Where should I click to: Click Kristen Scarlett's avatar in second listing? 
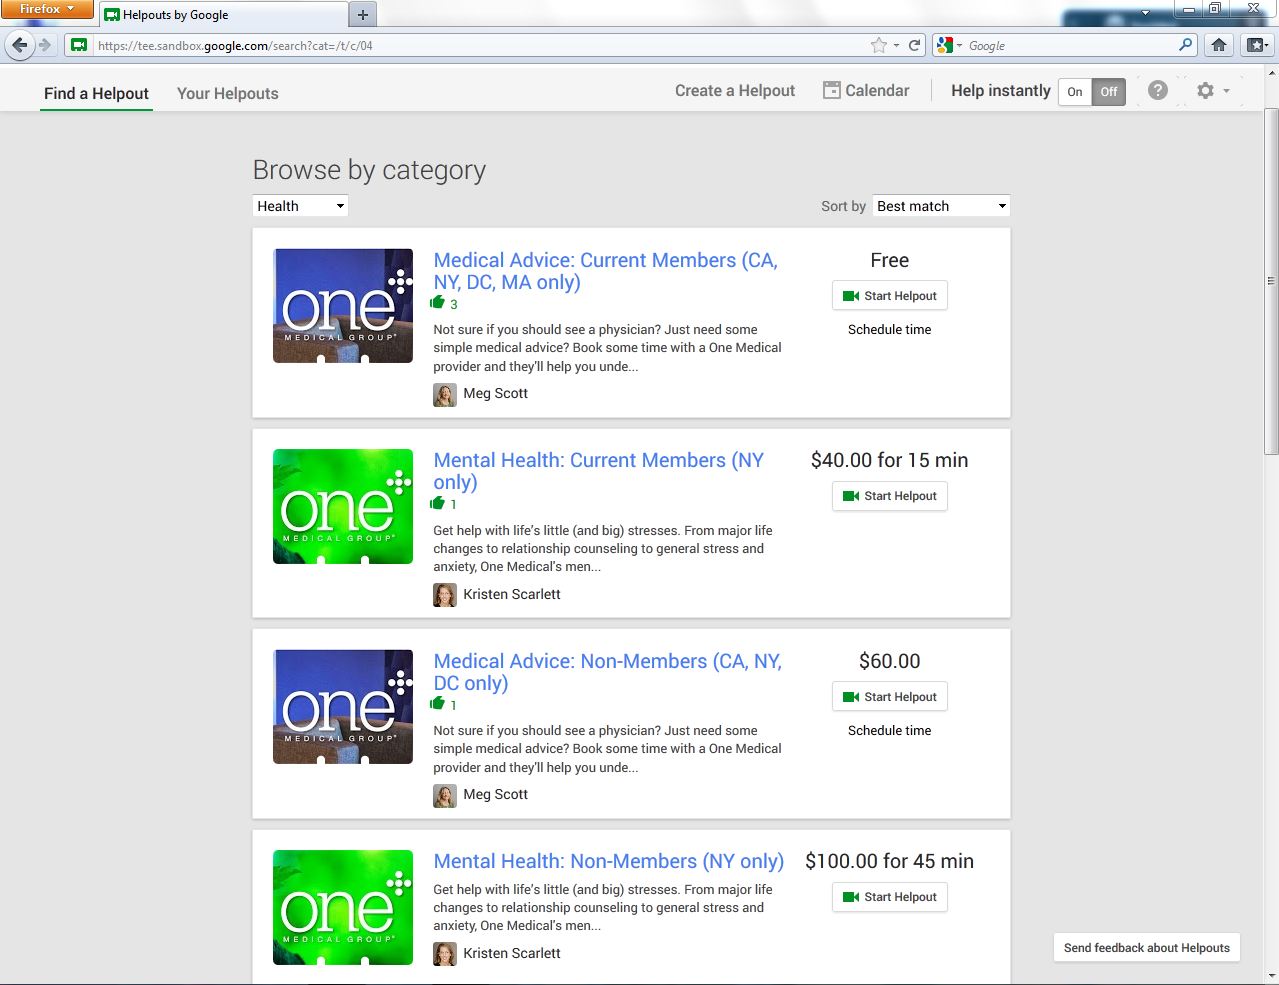coord(445,595)
